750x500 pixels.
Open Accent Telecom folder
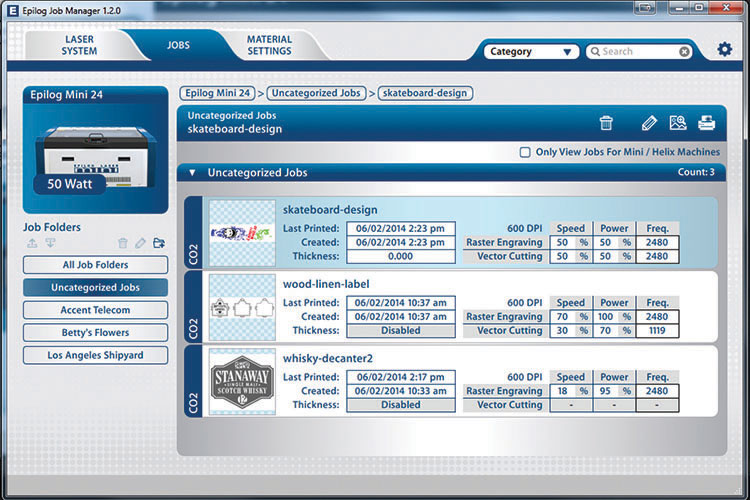95,310
